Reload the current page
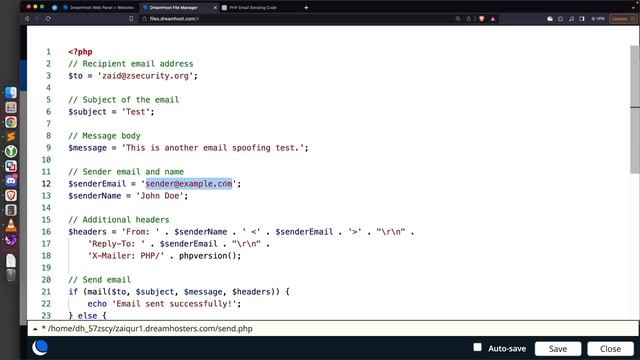 (x=48, y=19)
